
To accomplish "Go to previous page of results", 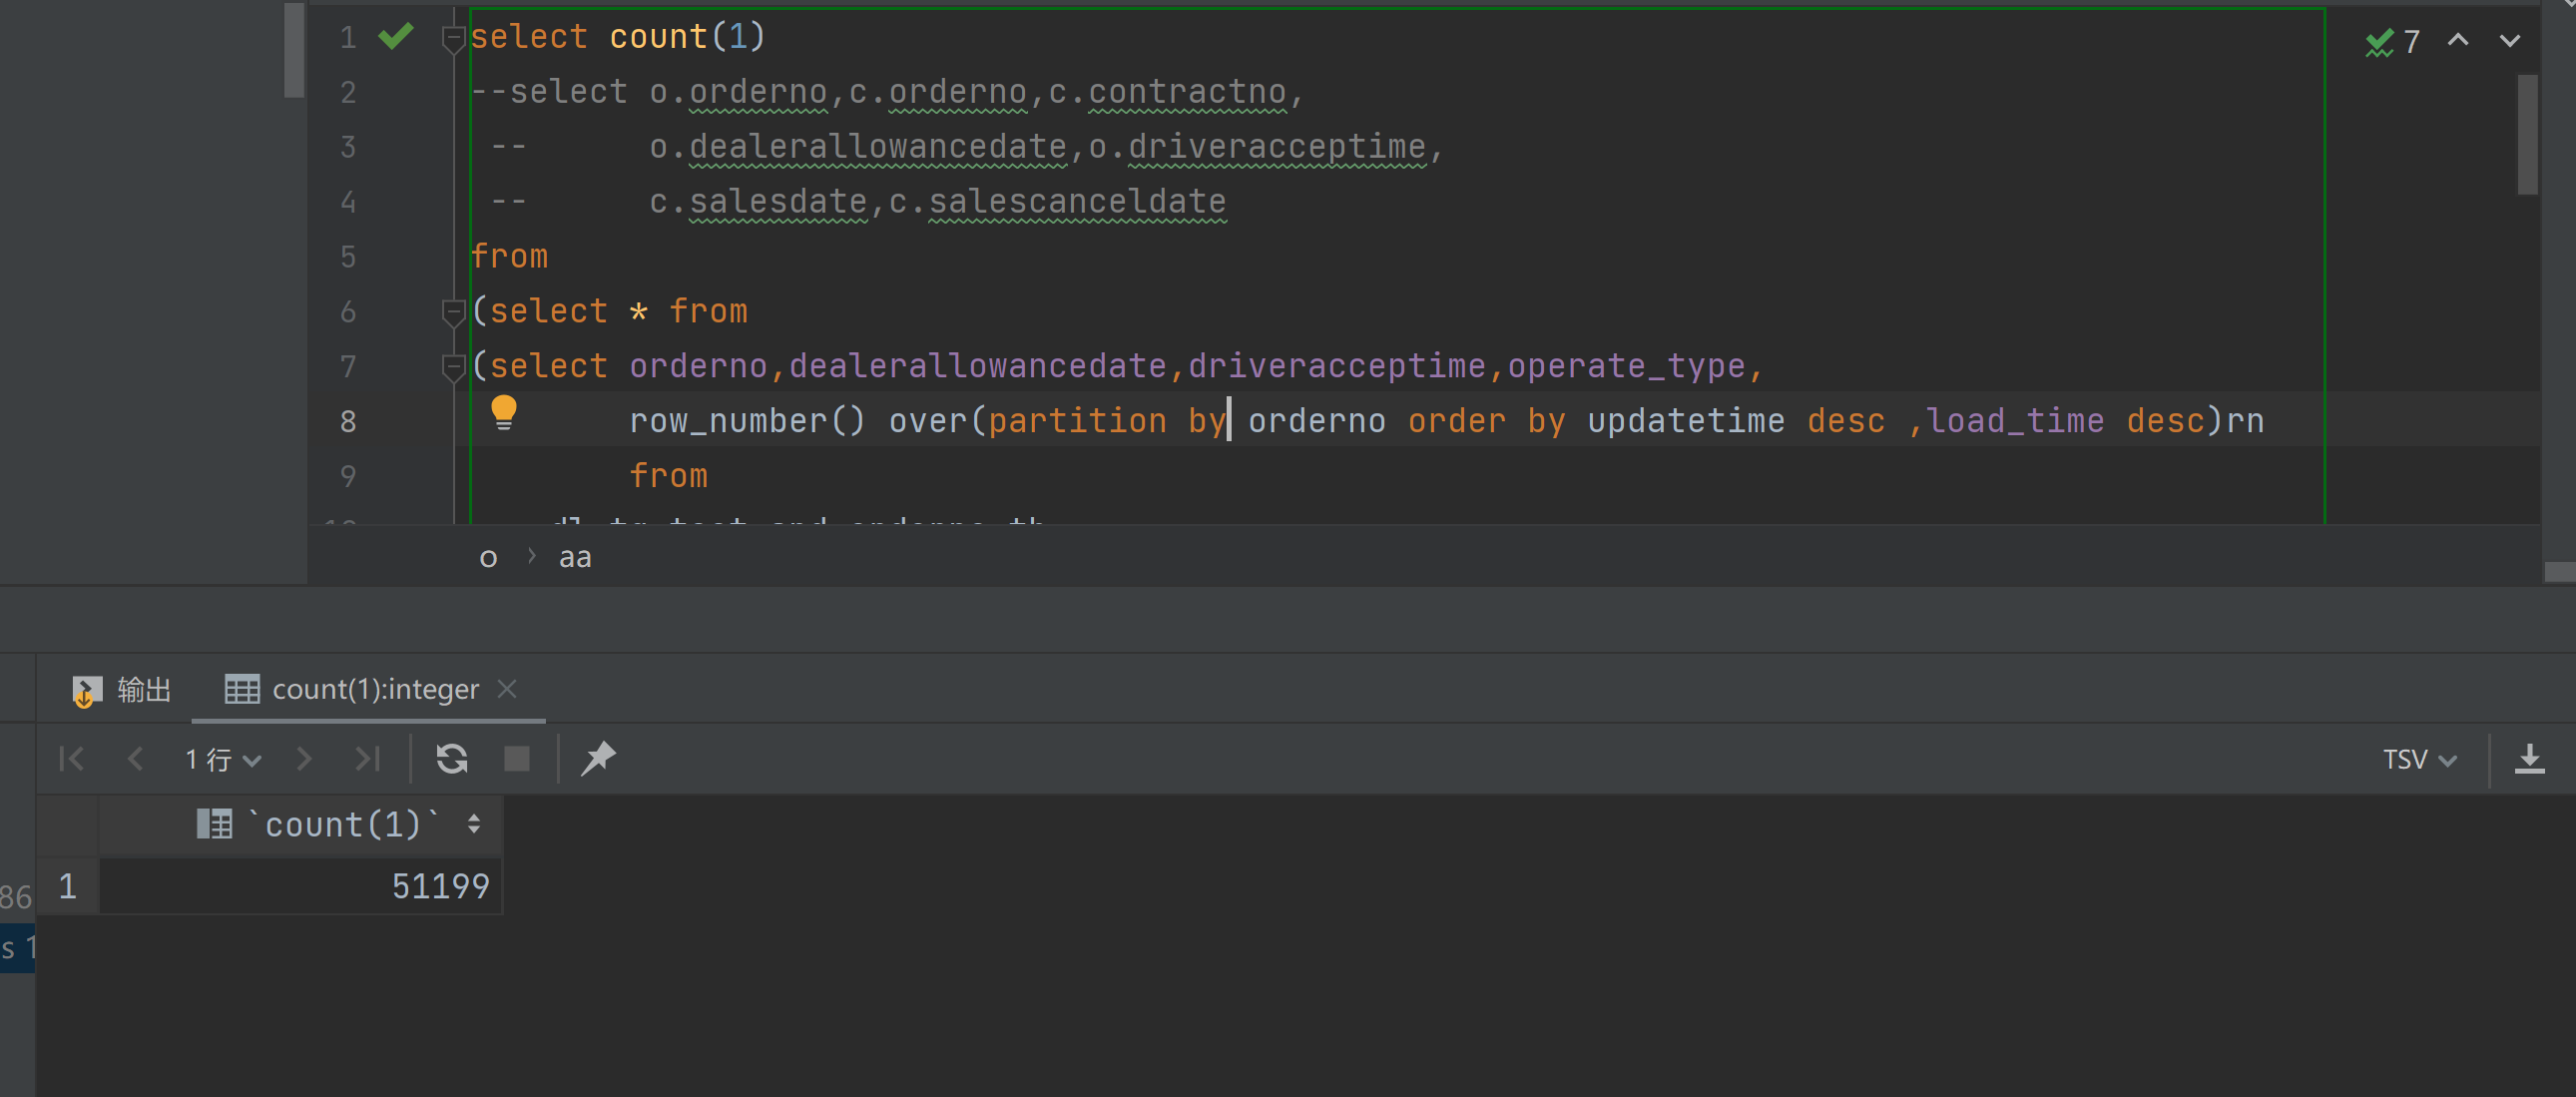I will (135, 759).
